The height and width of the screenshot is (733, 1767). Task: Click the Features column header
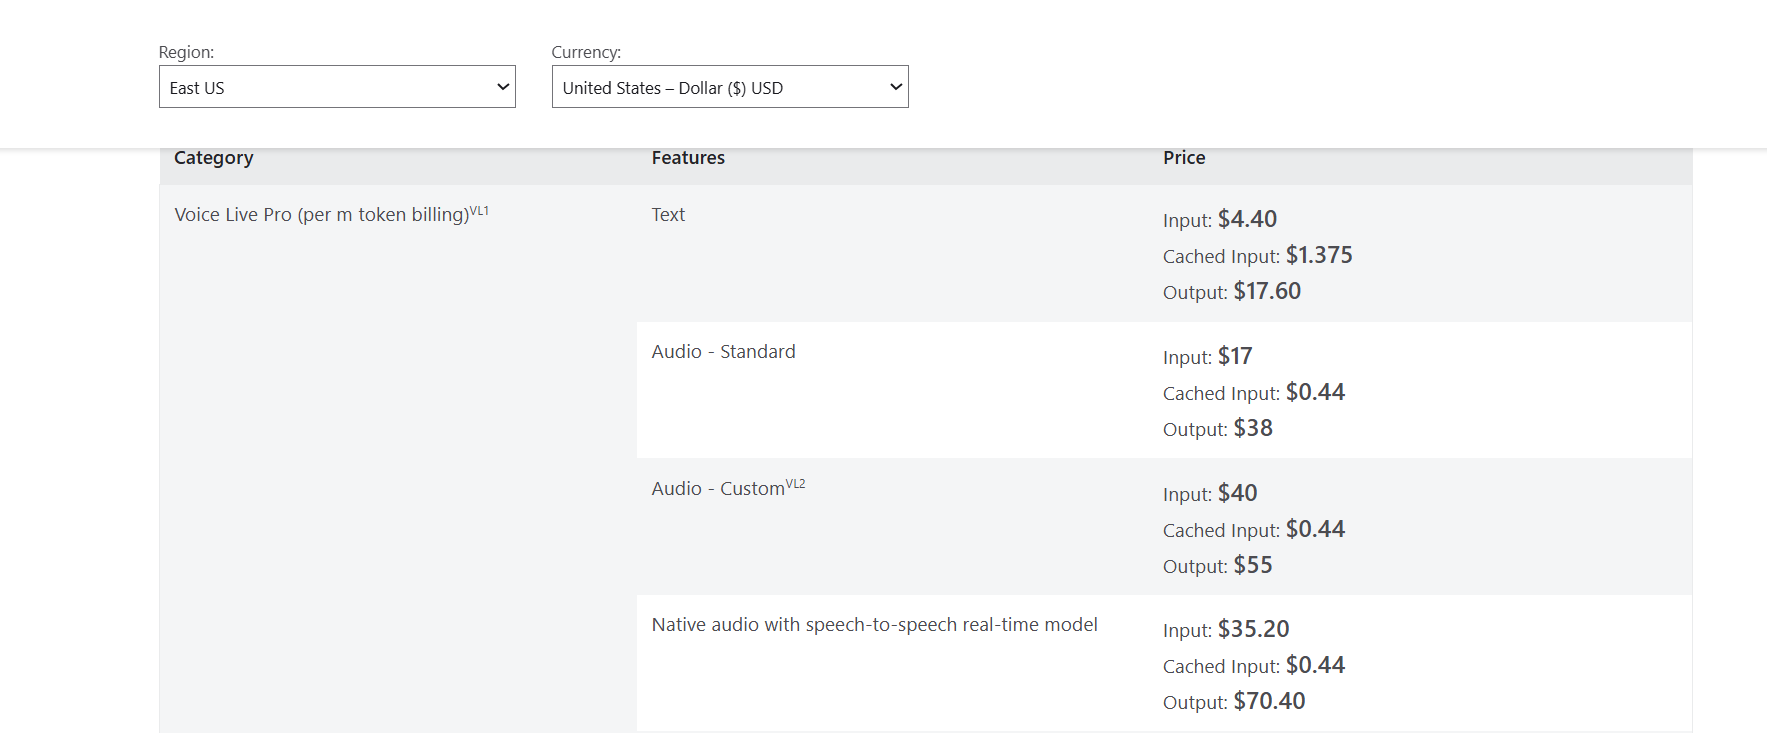pos(688,158)
